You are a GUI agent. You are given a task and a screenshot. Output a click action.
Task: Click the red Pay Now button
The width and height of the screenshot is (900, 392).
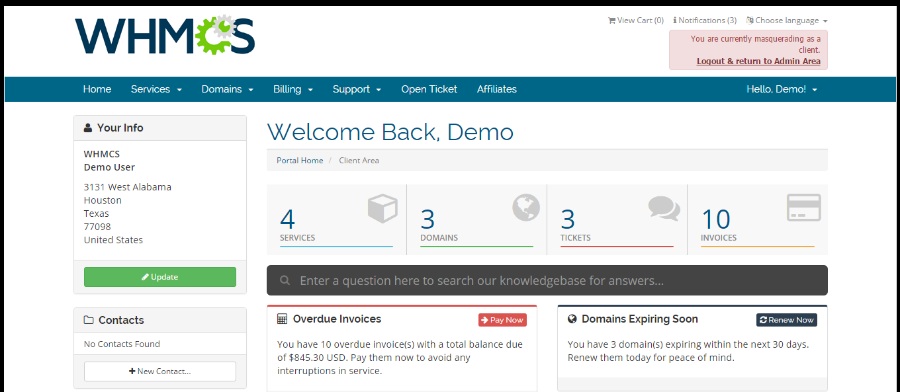(502, 320)
